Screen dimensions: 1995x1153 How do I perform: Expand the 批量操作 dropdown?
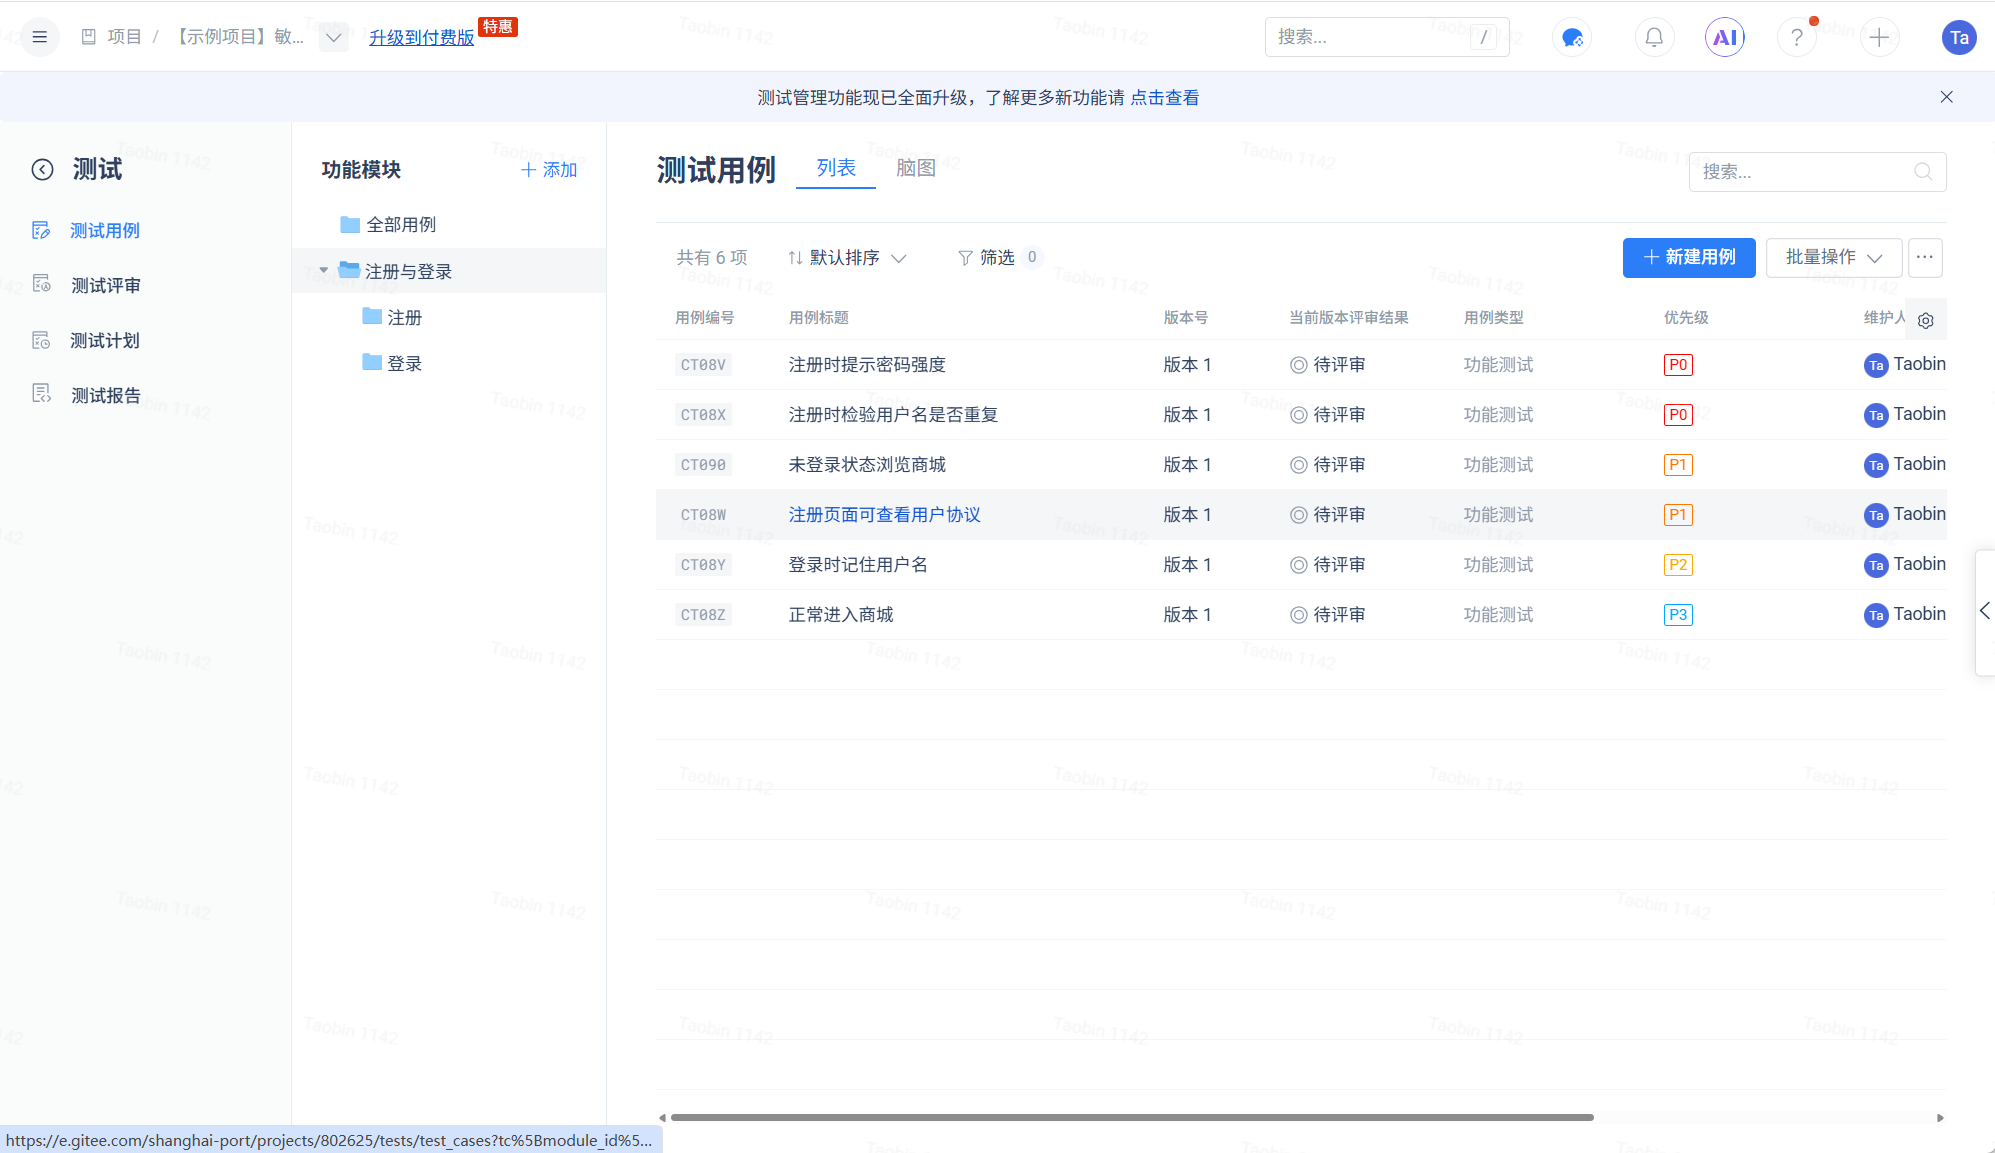[1833, 257]
